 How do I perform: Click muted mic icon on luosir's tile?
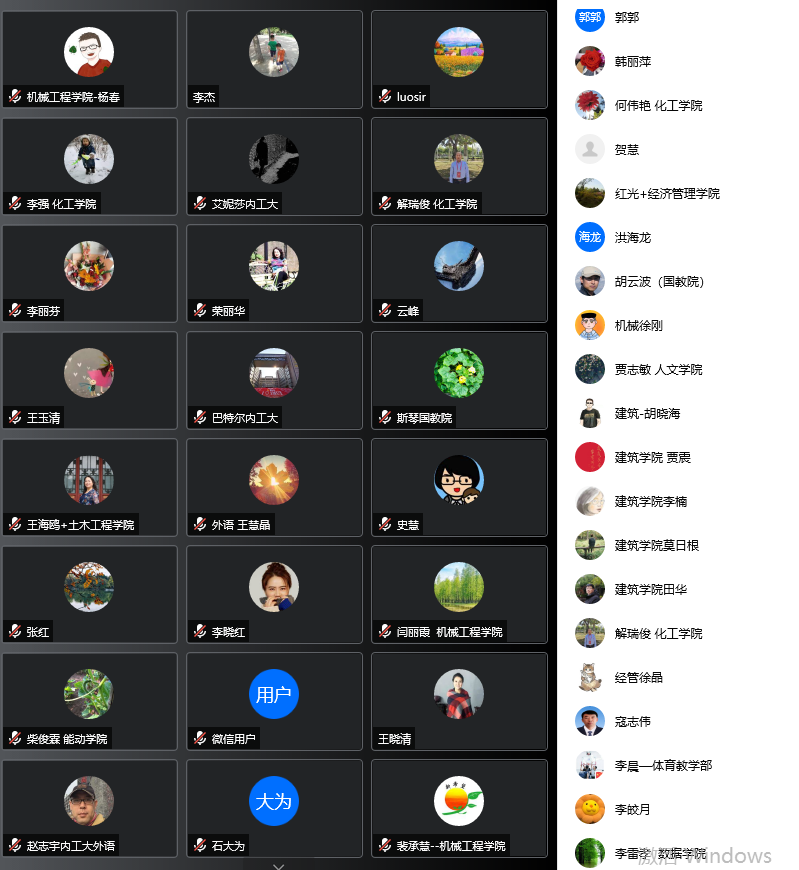(x=385, y=97)
